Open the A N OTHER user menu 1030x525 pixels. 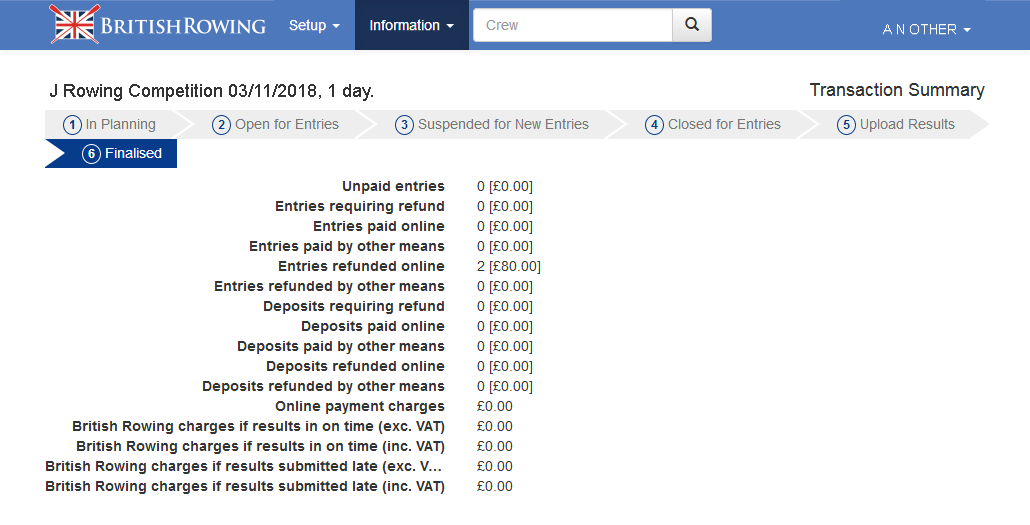tap(926, 29)
